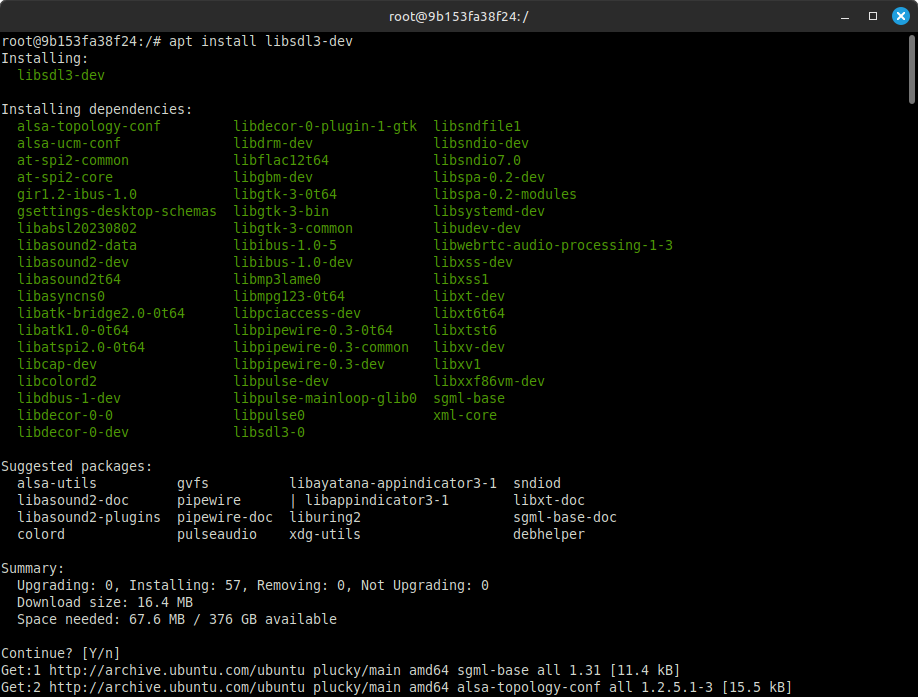Click the package gir1.2-ibus-1.0
Screen dimensions: 918x697
(x=77, y=194)
